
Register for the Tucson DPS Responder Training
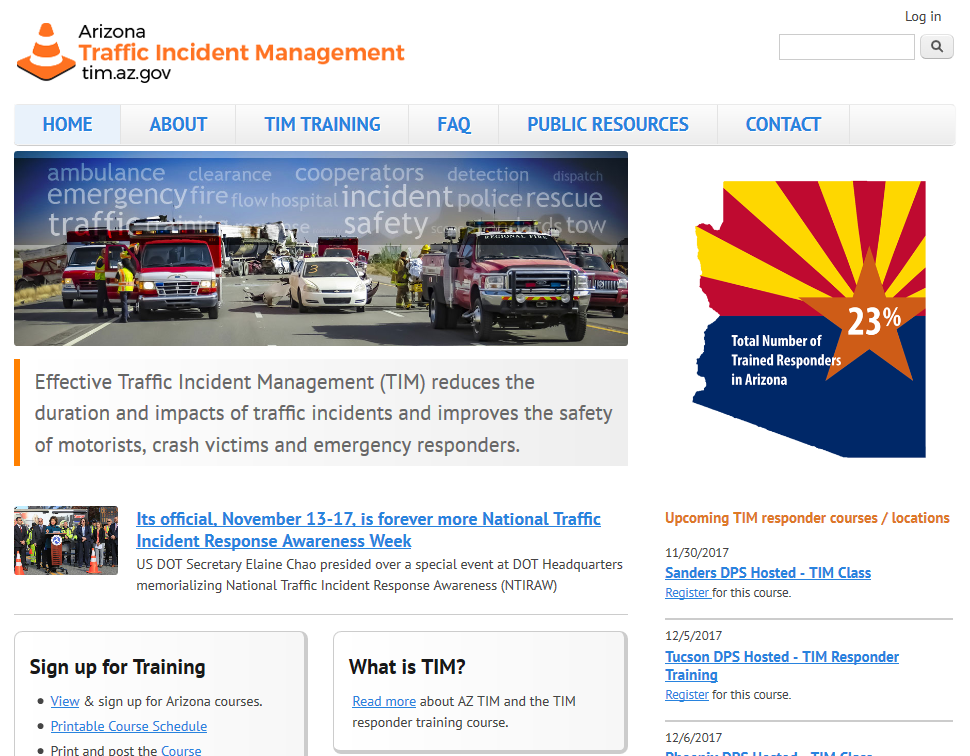[686, 694]
